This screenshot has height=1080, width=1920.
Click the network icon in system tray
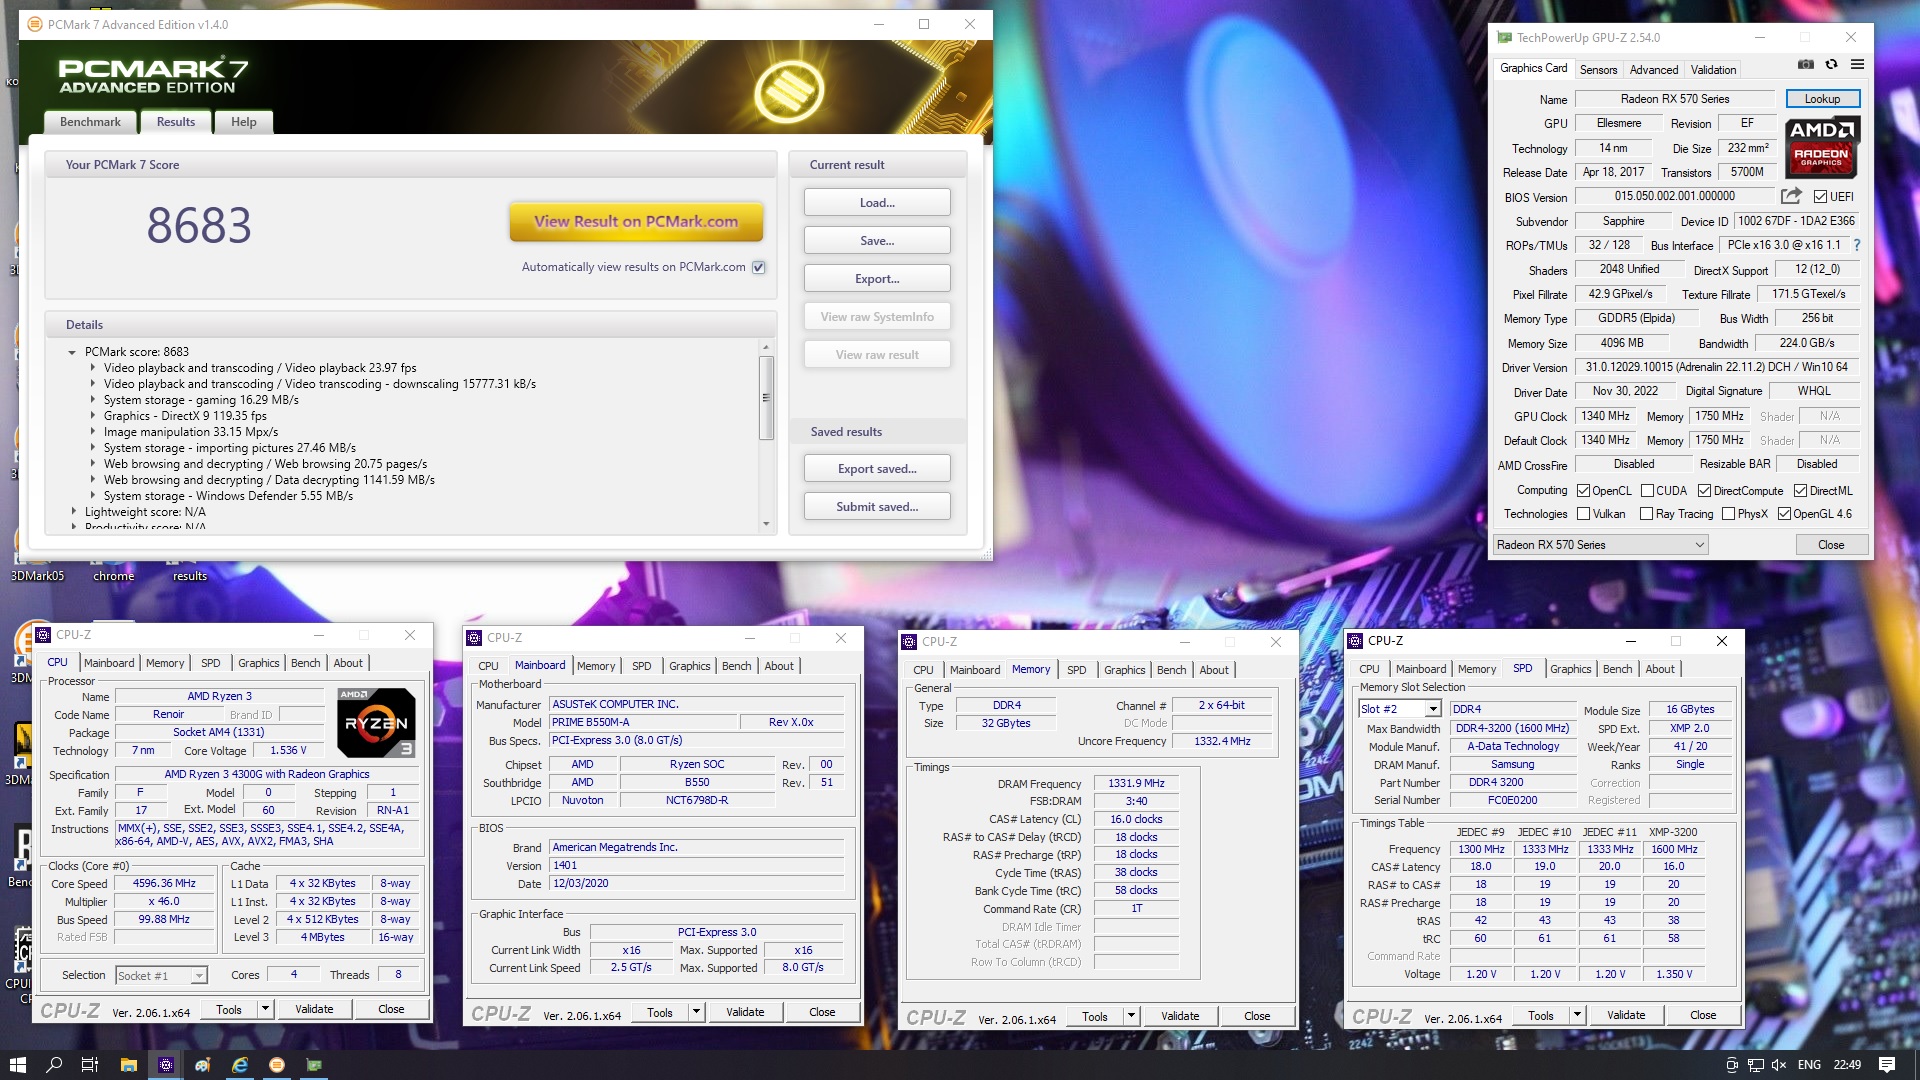coord(1755,1065)
